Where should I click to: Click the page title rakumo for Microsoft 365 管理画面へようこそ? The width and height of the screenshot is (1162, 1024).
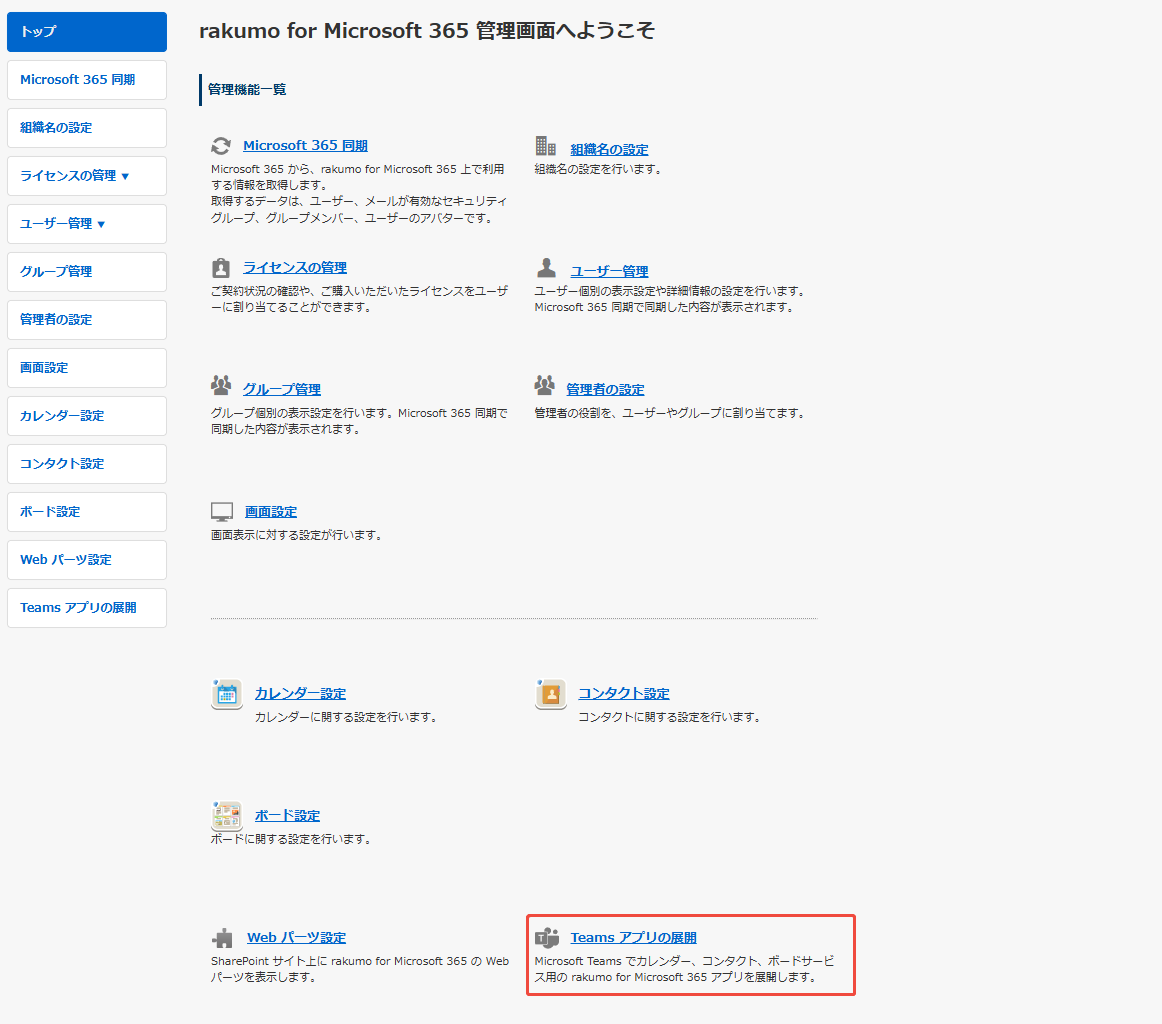(x=427, y=31)
